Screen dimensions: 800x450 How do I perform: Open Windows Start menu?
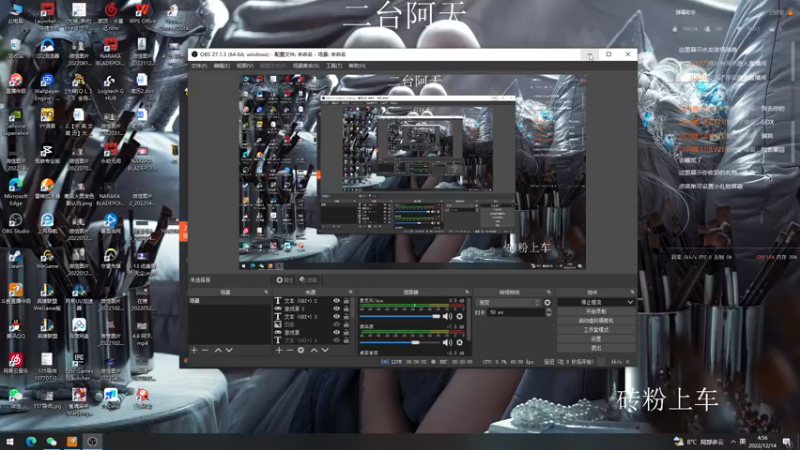pos(10,441)
